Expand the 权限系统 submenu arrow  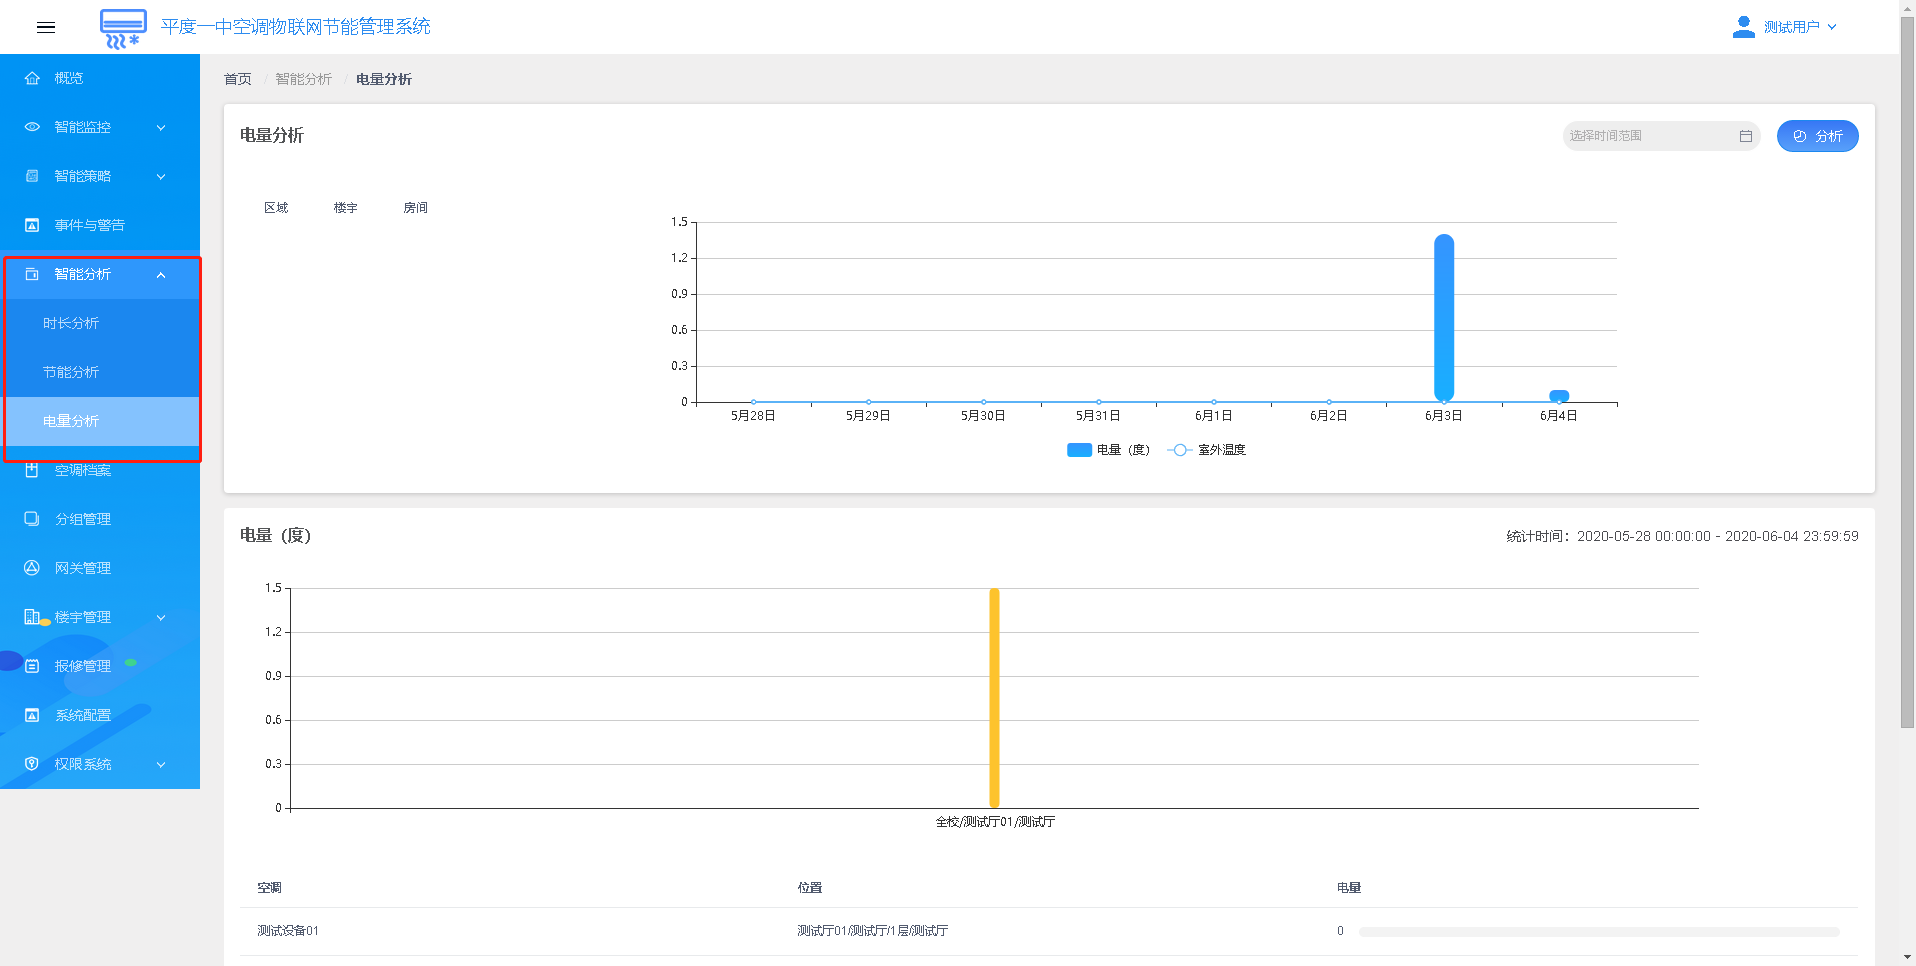(x=161, y=765)
